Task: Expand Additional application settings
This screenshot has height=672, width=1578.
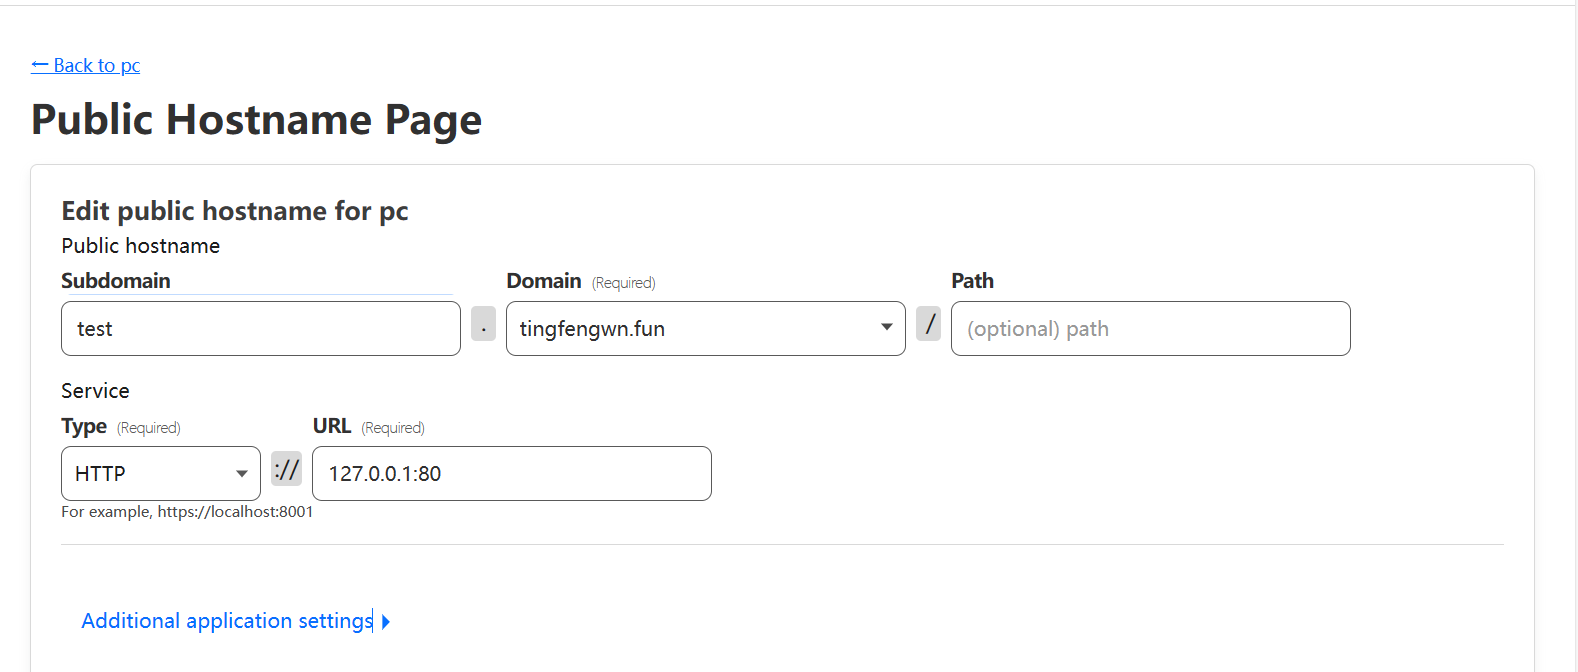Action: [x=227, y=621]
